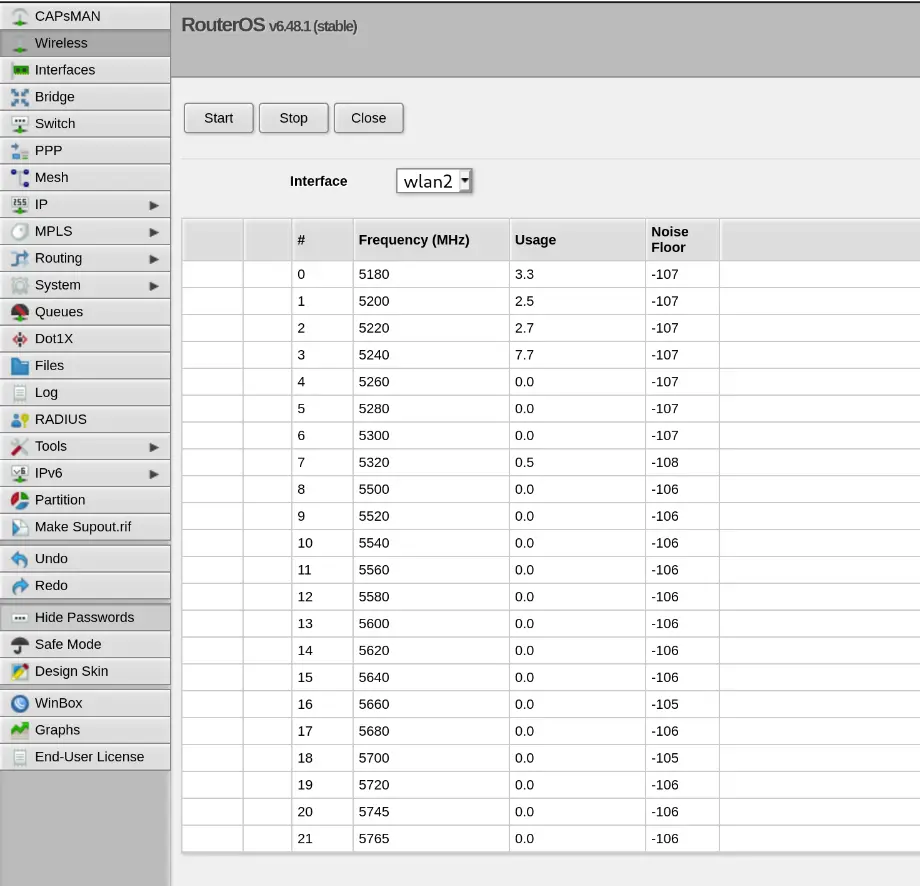The height and width of the screenshot is (886, 920).
Task: Click the Safe Mode umbrella icon
Action: click(x=20, y=645)
